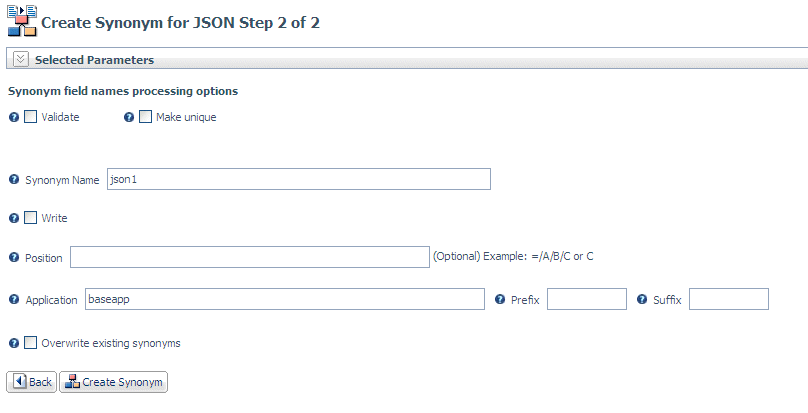Viewport: 808px width, 413px height.
Task: Open help icon next to Prefix
Action: [x=500, y=299]
